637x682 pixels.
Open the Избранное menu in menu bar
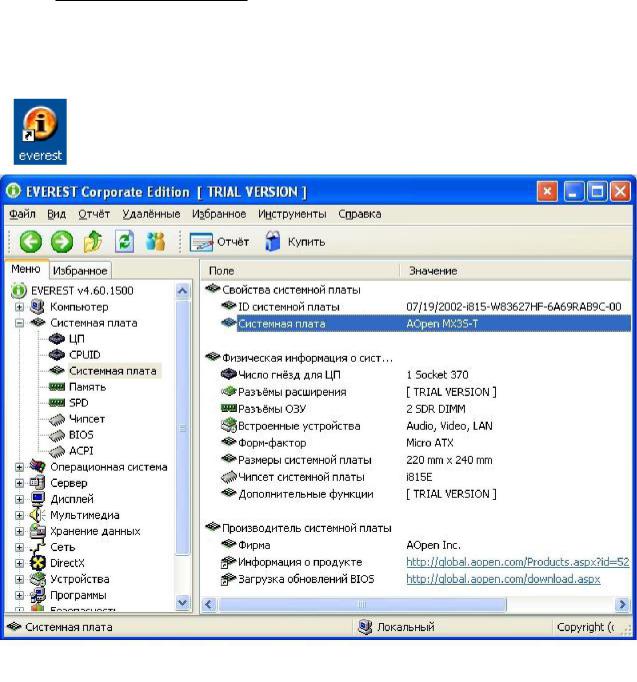(x=219, y=214)
